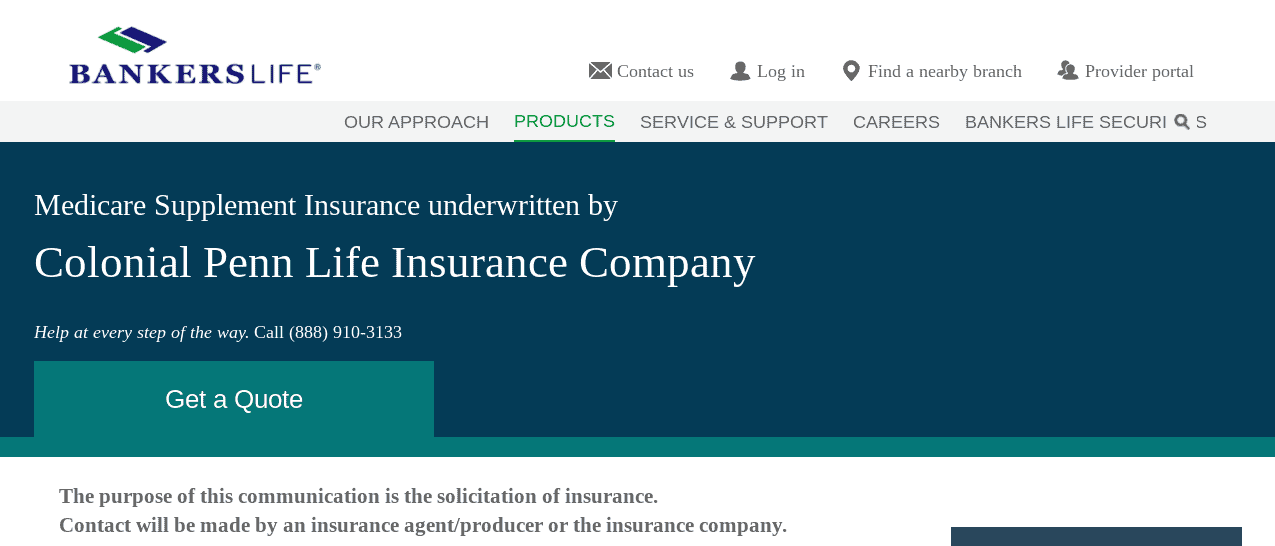The image size is (1275, 546).
Task: Click the dark blue panel at bottom right
Action: tap(1096, 537)
